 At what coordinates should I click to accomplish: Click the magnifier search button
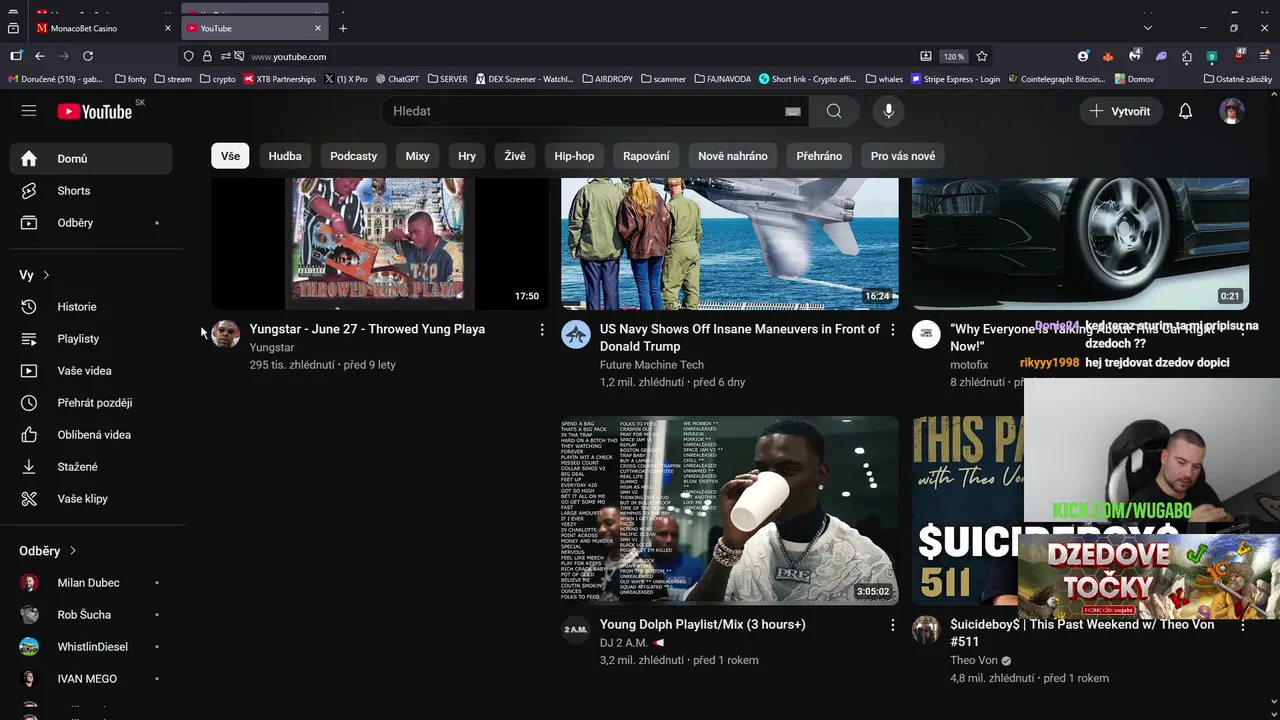(x=834, y=111)
